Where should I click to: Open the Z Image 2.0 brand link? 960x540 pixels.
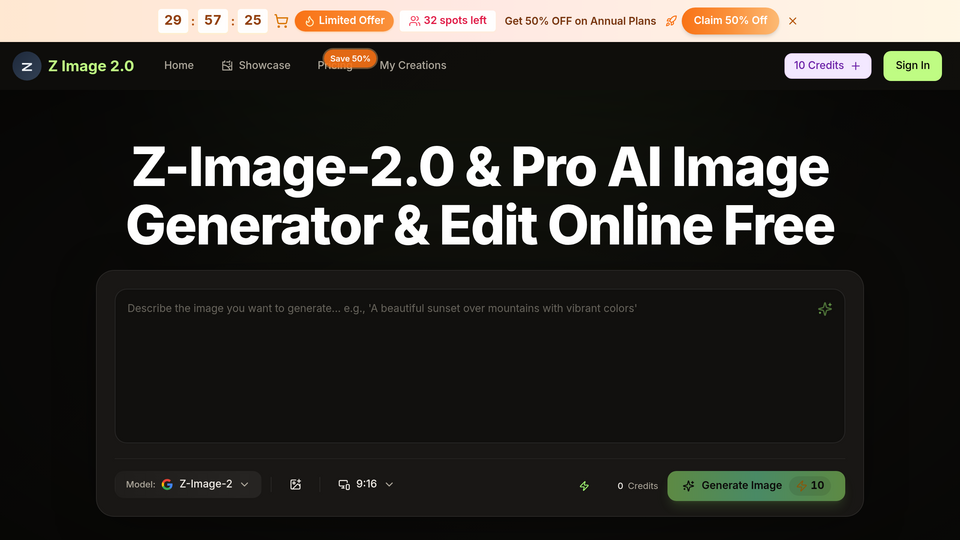tap(91, 66)
